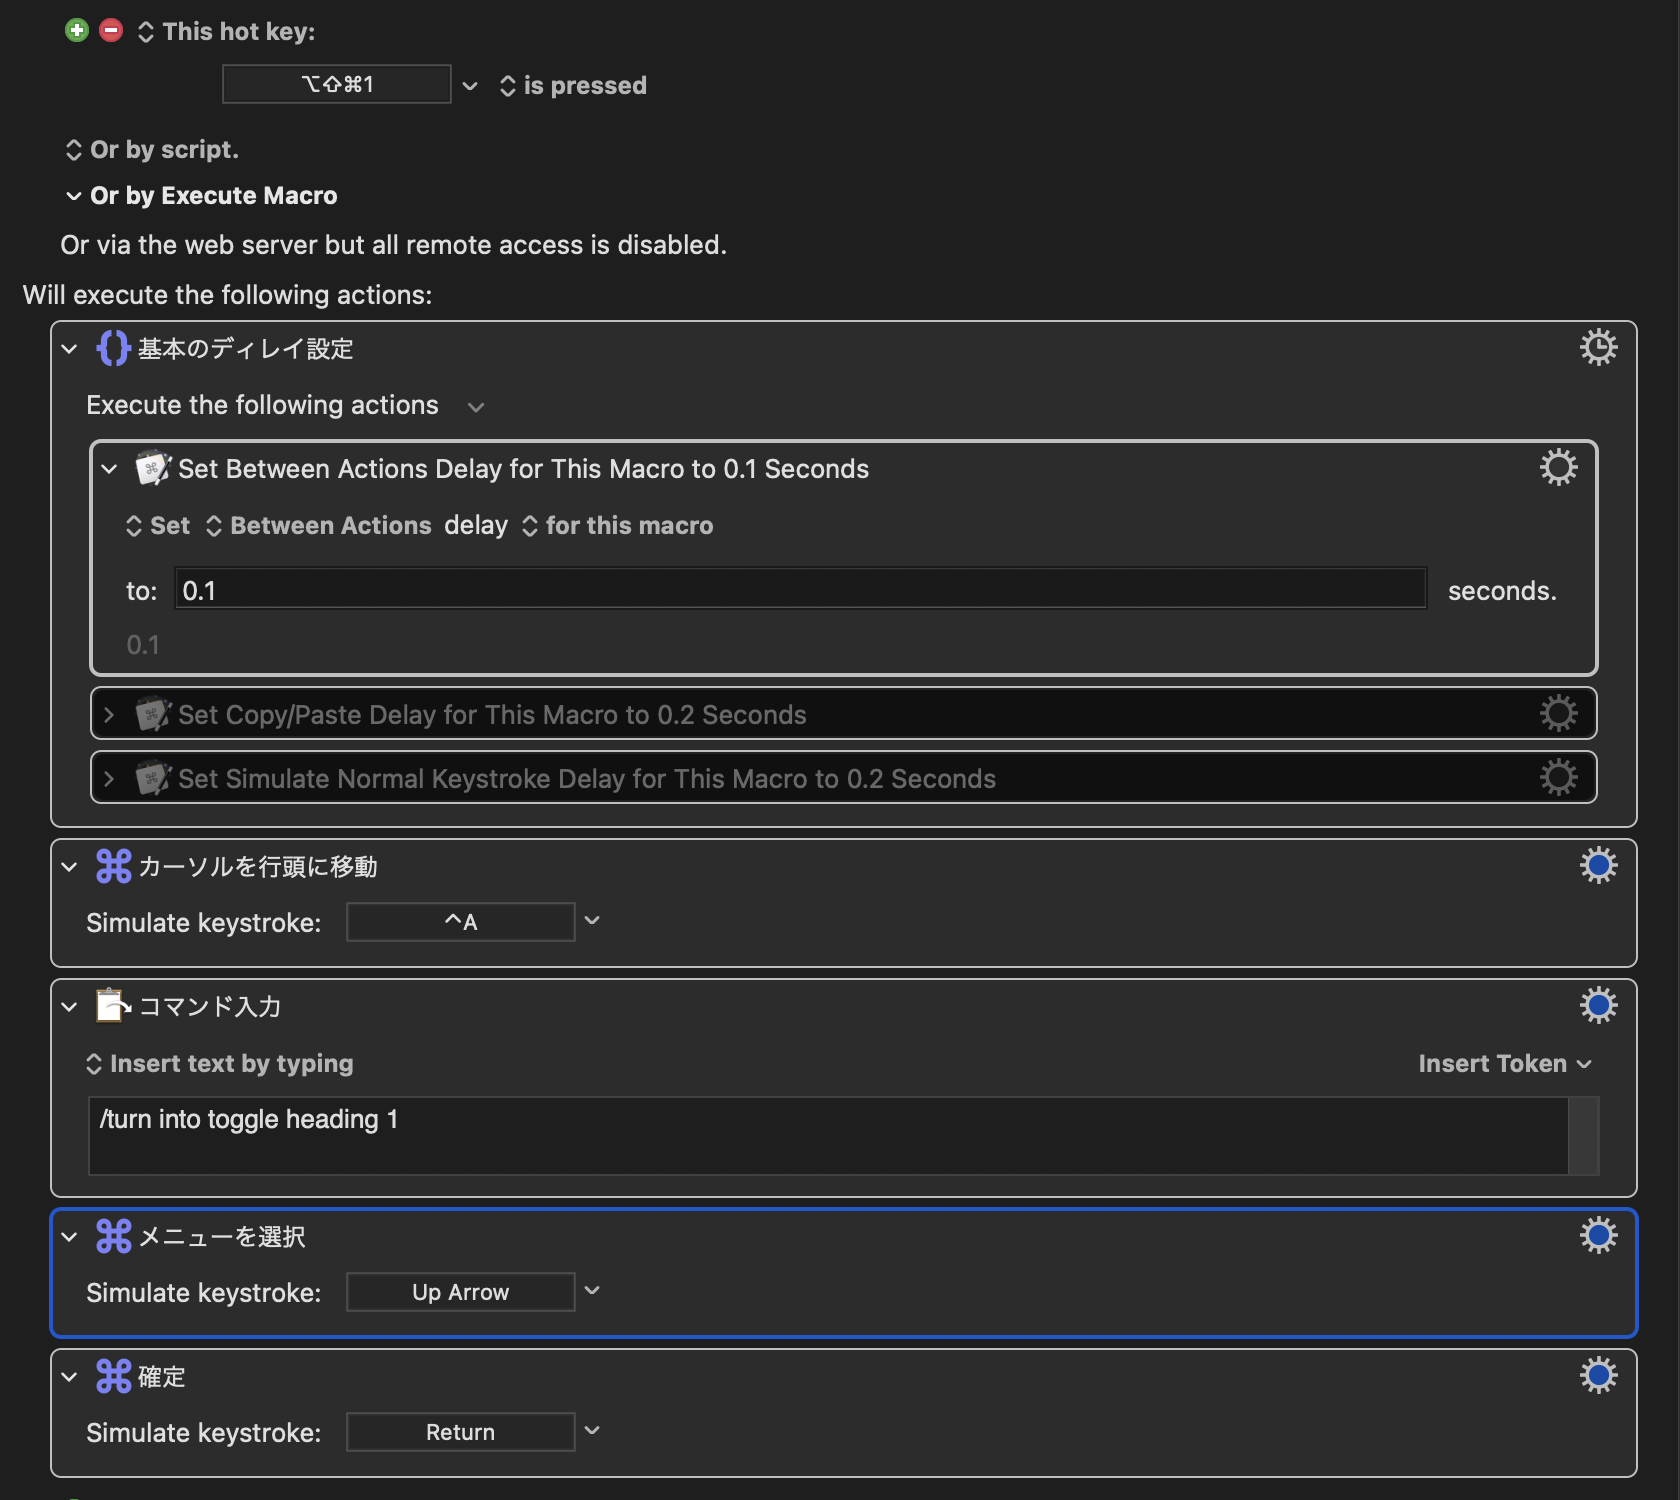The width and height of the screenshot is (1680, 1500).
Task: Click clipboard icon of コマンド入力 action
Action: 113,1006
